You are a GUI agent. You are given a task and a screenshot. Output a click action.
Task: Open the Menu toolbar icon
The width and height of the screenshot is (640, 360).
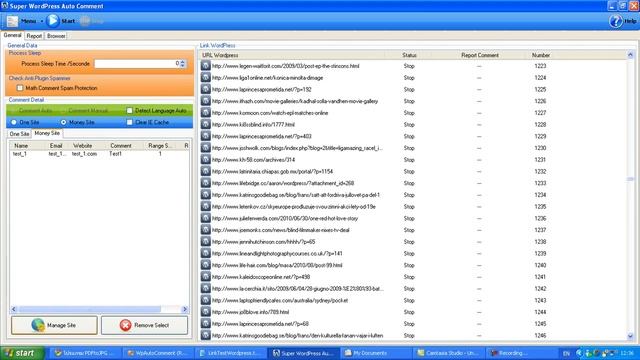point(12,21)
